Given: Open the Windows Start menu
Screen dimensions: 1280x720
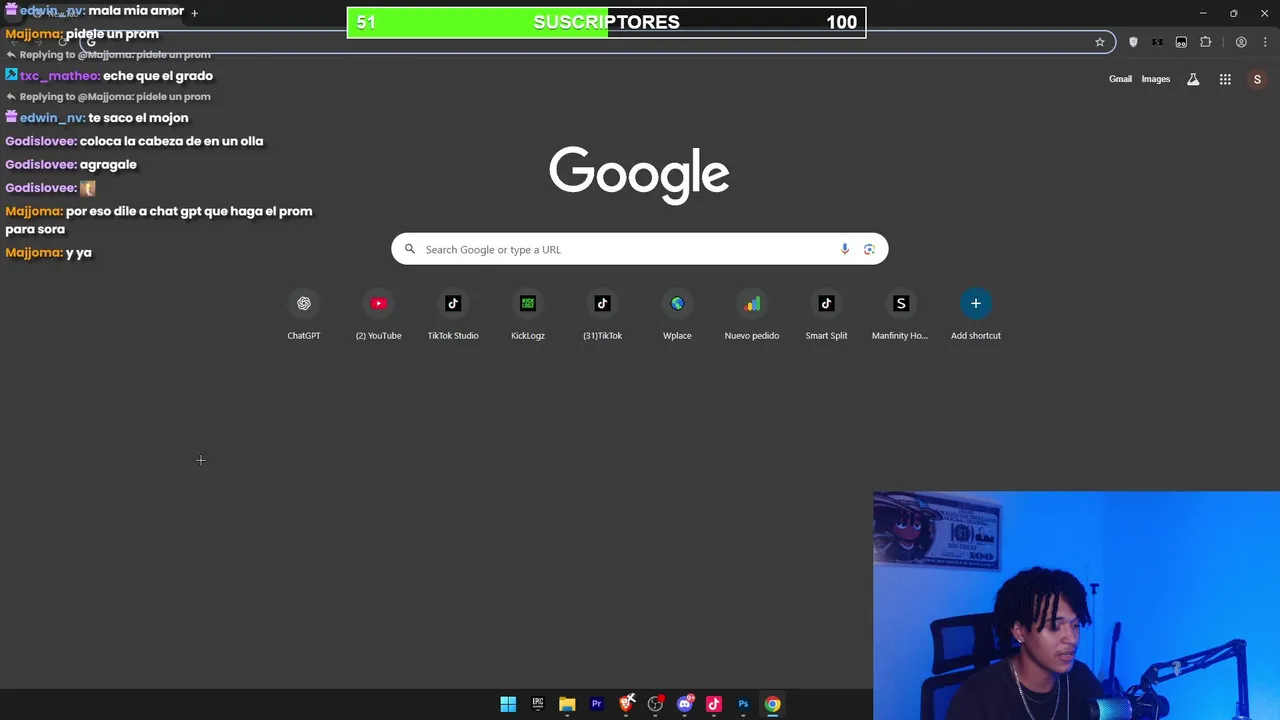Looking at the screenshot, I should point(508,704).
